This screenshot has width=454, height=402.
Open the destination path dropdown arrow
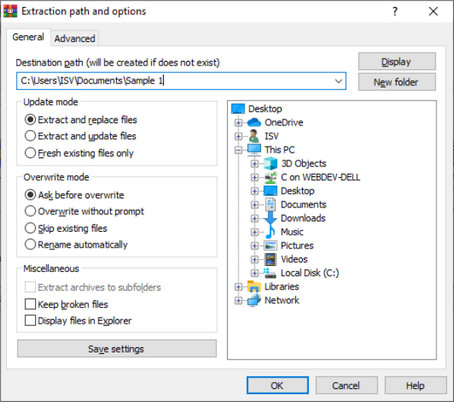(x=339, y=81)
